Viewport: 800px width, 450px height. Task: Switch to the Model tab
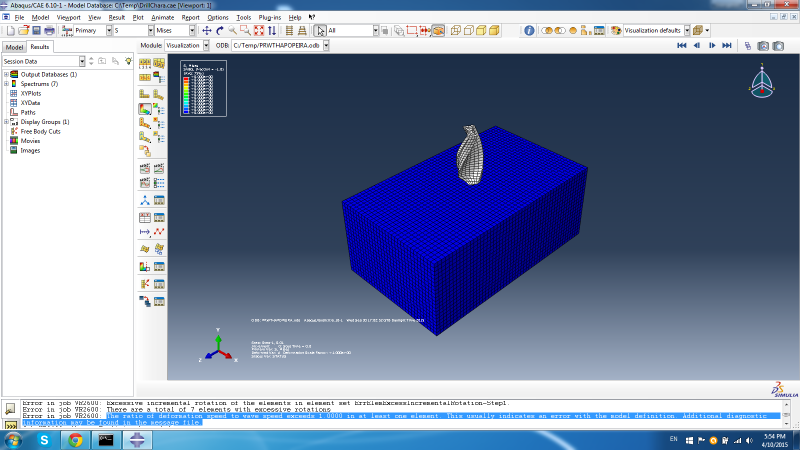(14, 47)
